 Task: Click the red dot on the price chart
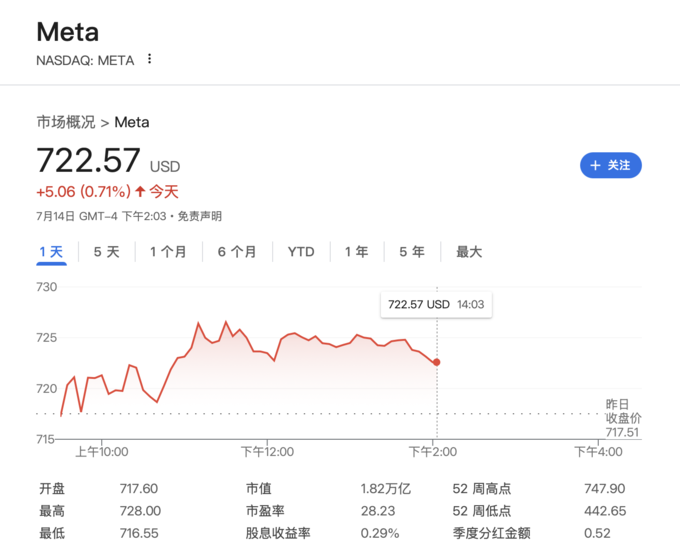tap(436, 362)
